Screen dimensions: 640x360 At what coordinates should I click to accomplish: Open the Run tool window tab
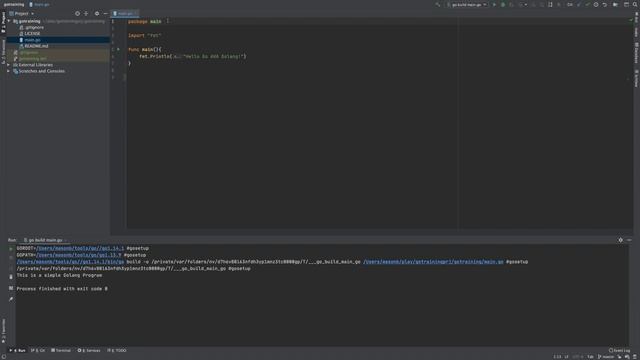point(18,350)
